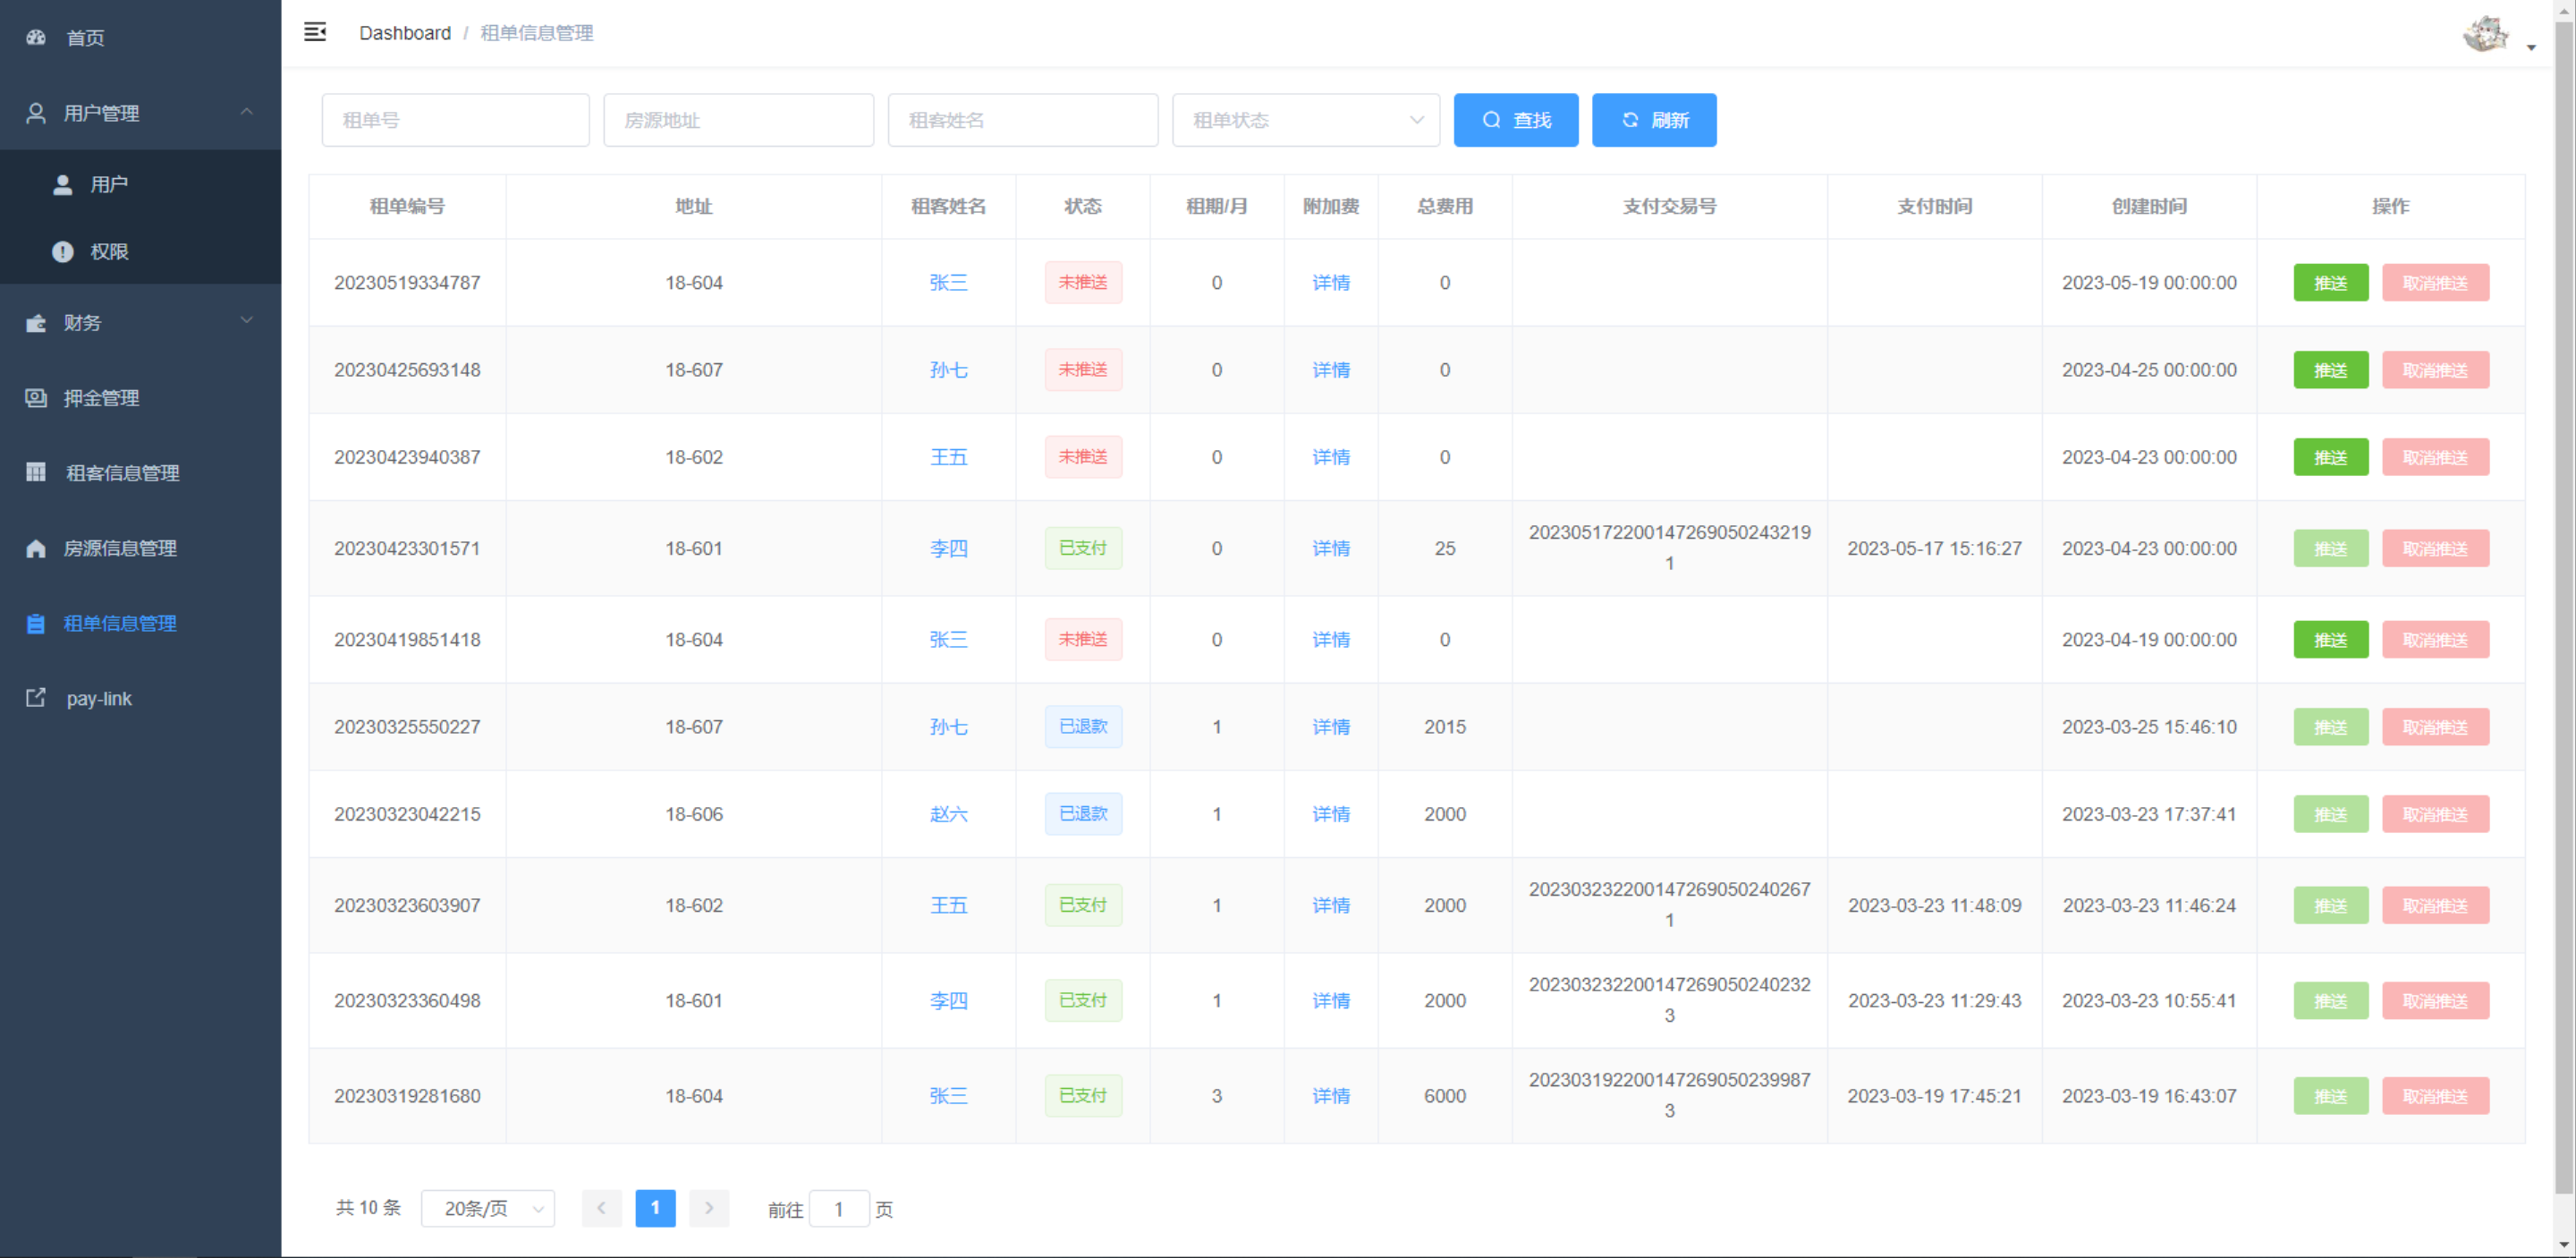The width and height of the screenshot is (2576, 1258).
Task: Select the 用户 submenu item
Action: coord(108,184)
